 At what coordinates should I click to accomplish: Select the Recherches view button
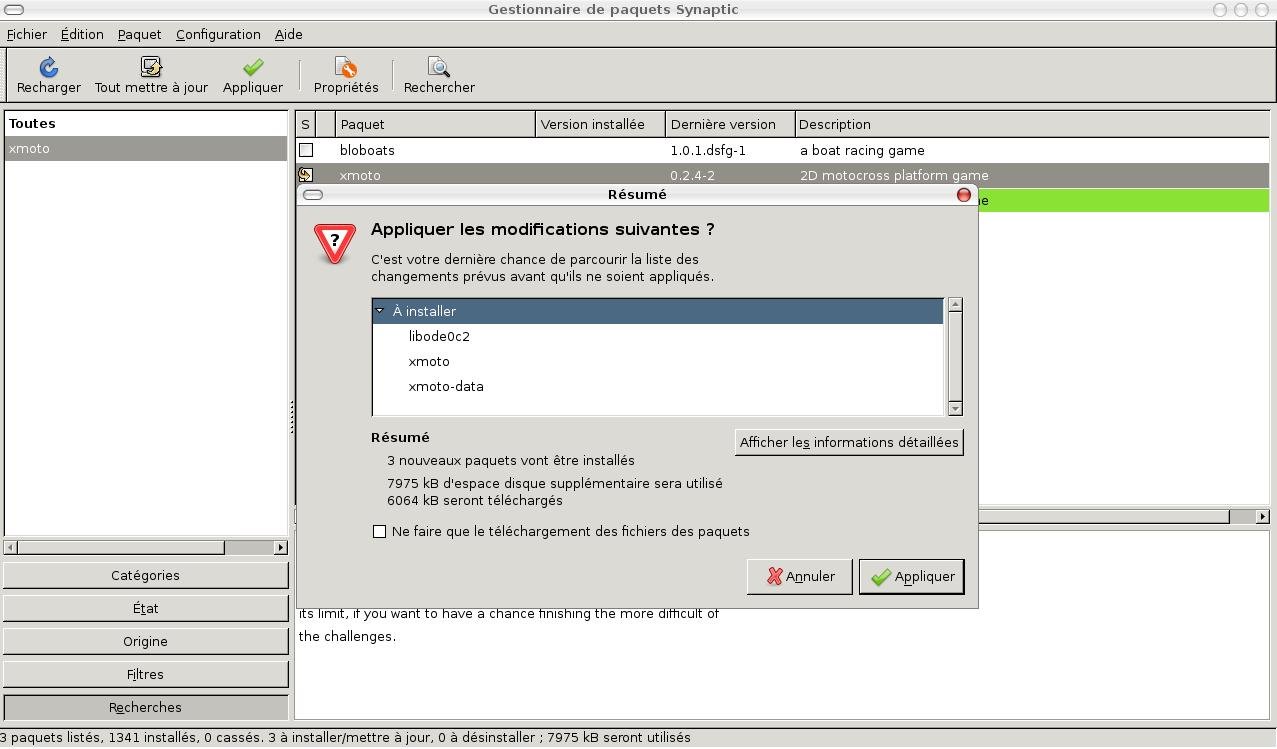(146, 707)
